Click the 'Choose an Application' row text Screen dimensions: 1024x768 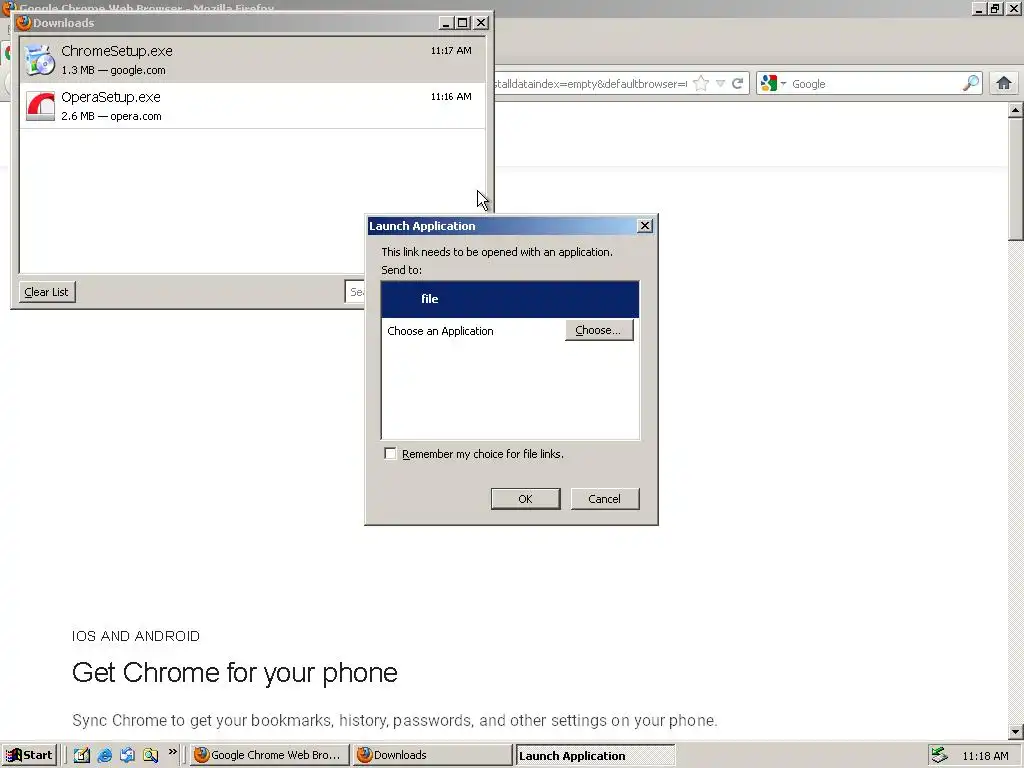click(x=440, y=331)
